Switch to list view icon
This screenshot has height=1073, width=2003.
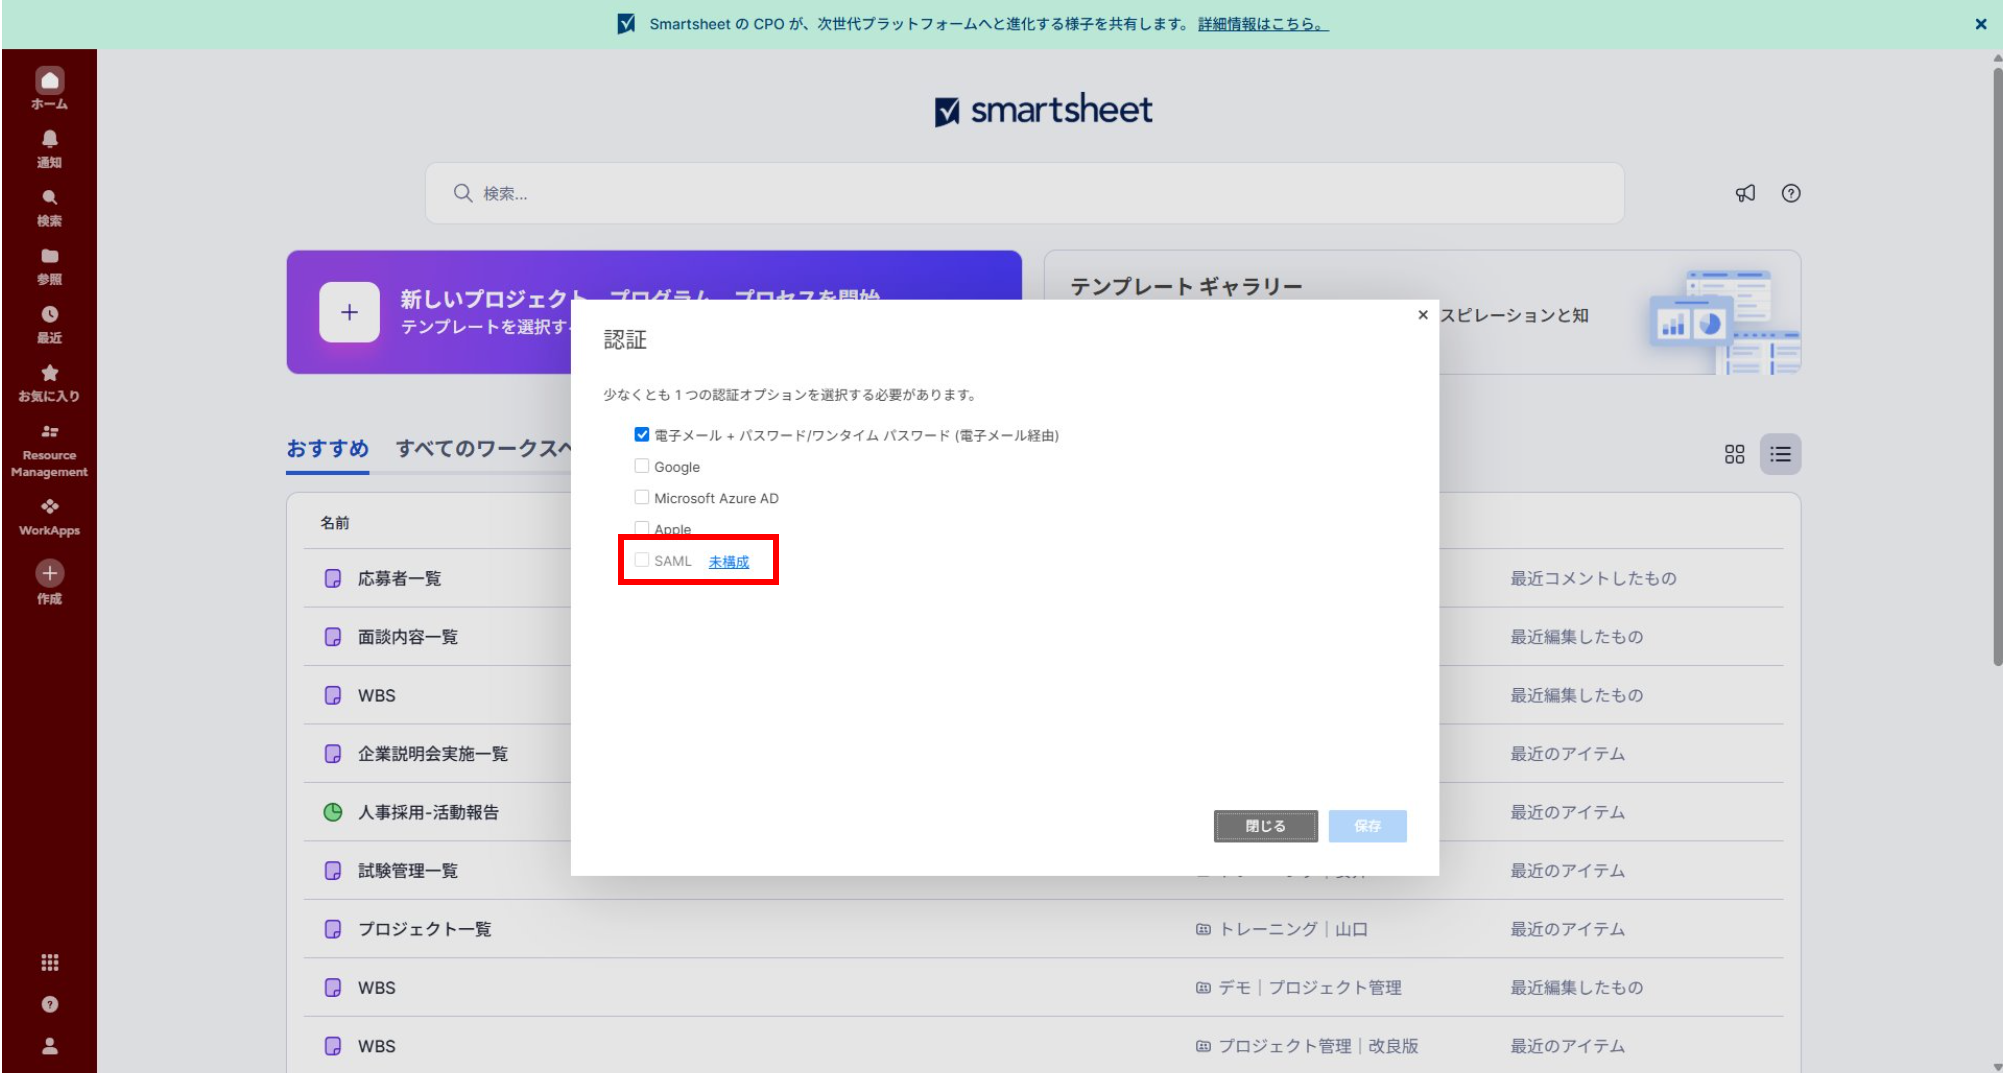tap(1780, 454)
